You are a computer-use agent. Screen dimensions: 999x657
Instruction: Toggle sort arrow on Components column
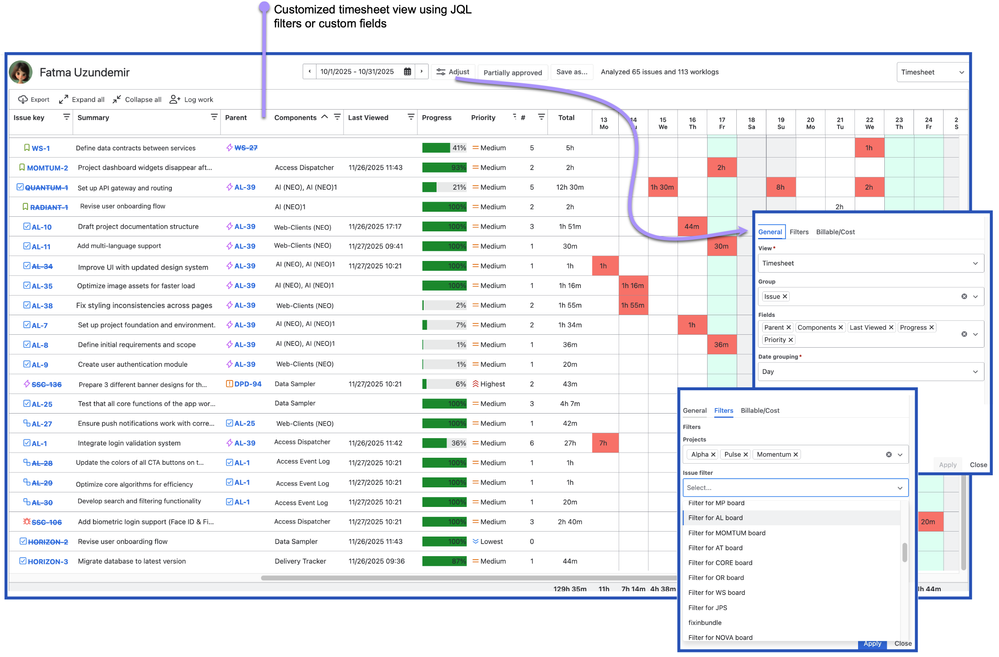(324, 117)
